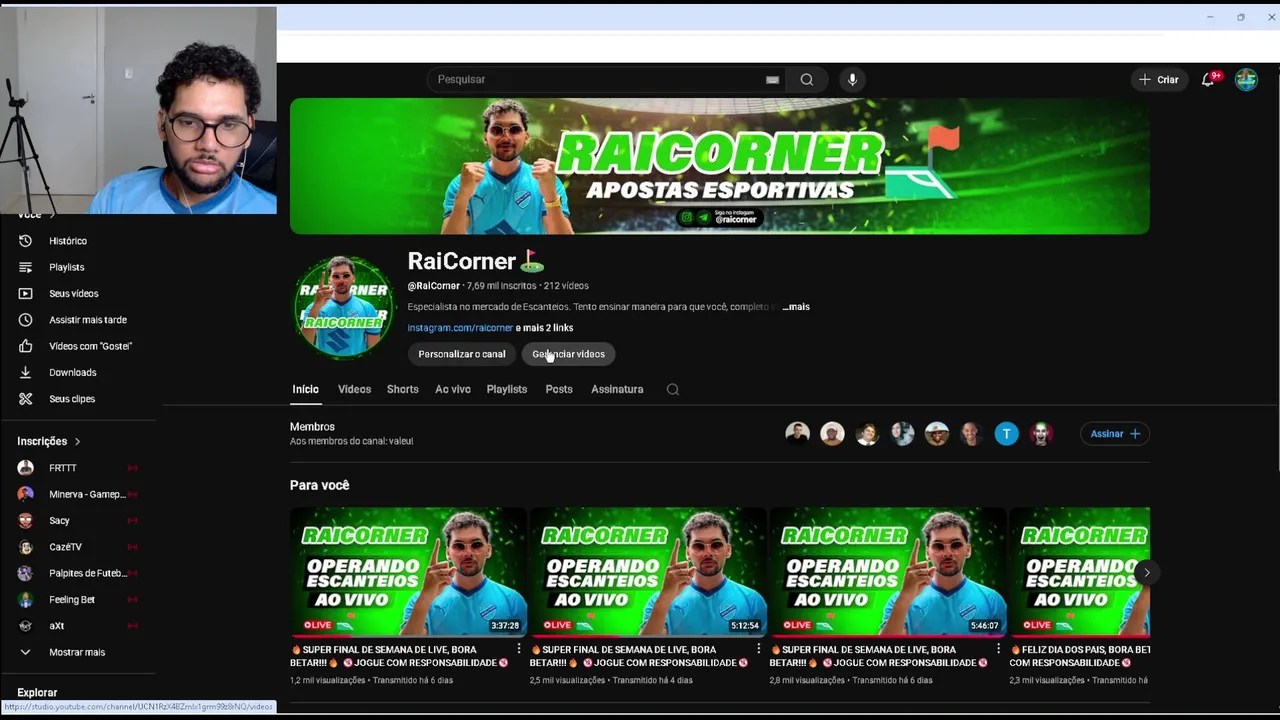Open more options for 2,5 mil visualizações video
The image size is (1280, 720).
pos(758,650)
